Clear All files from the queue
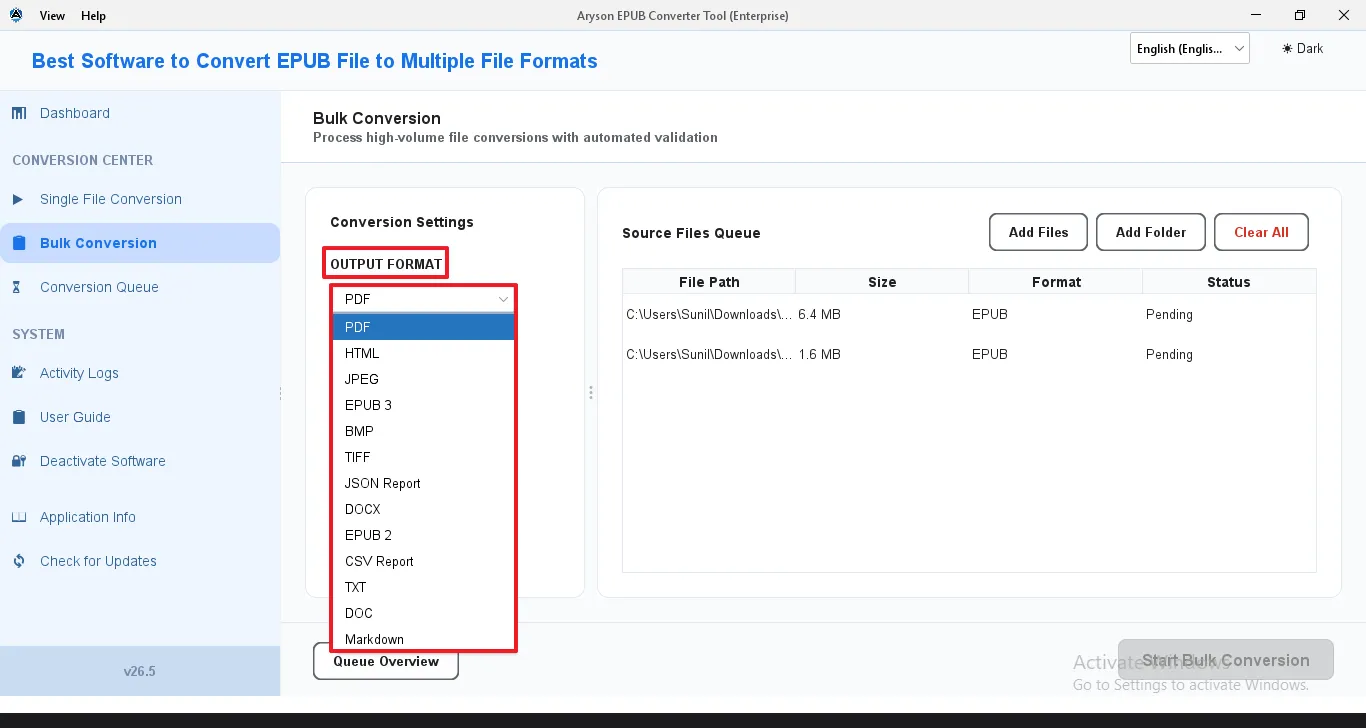This screenshot has height=728, width=1366. pyautogui.click(x=1261, y=232)
